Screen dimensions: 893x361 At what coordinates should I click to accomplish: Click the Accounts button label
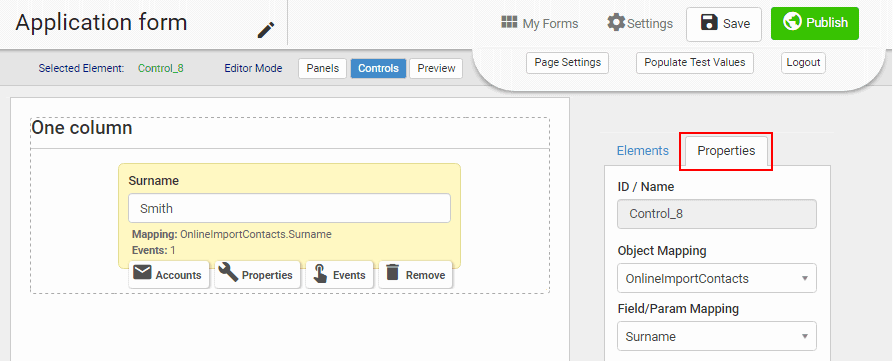[178, 275]
